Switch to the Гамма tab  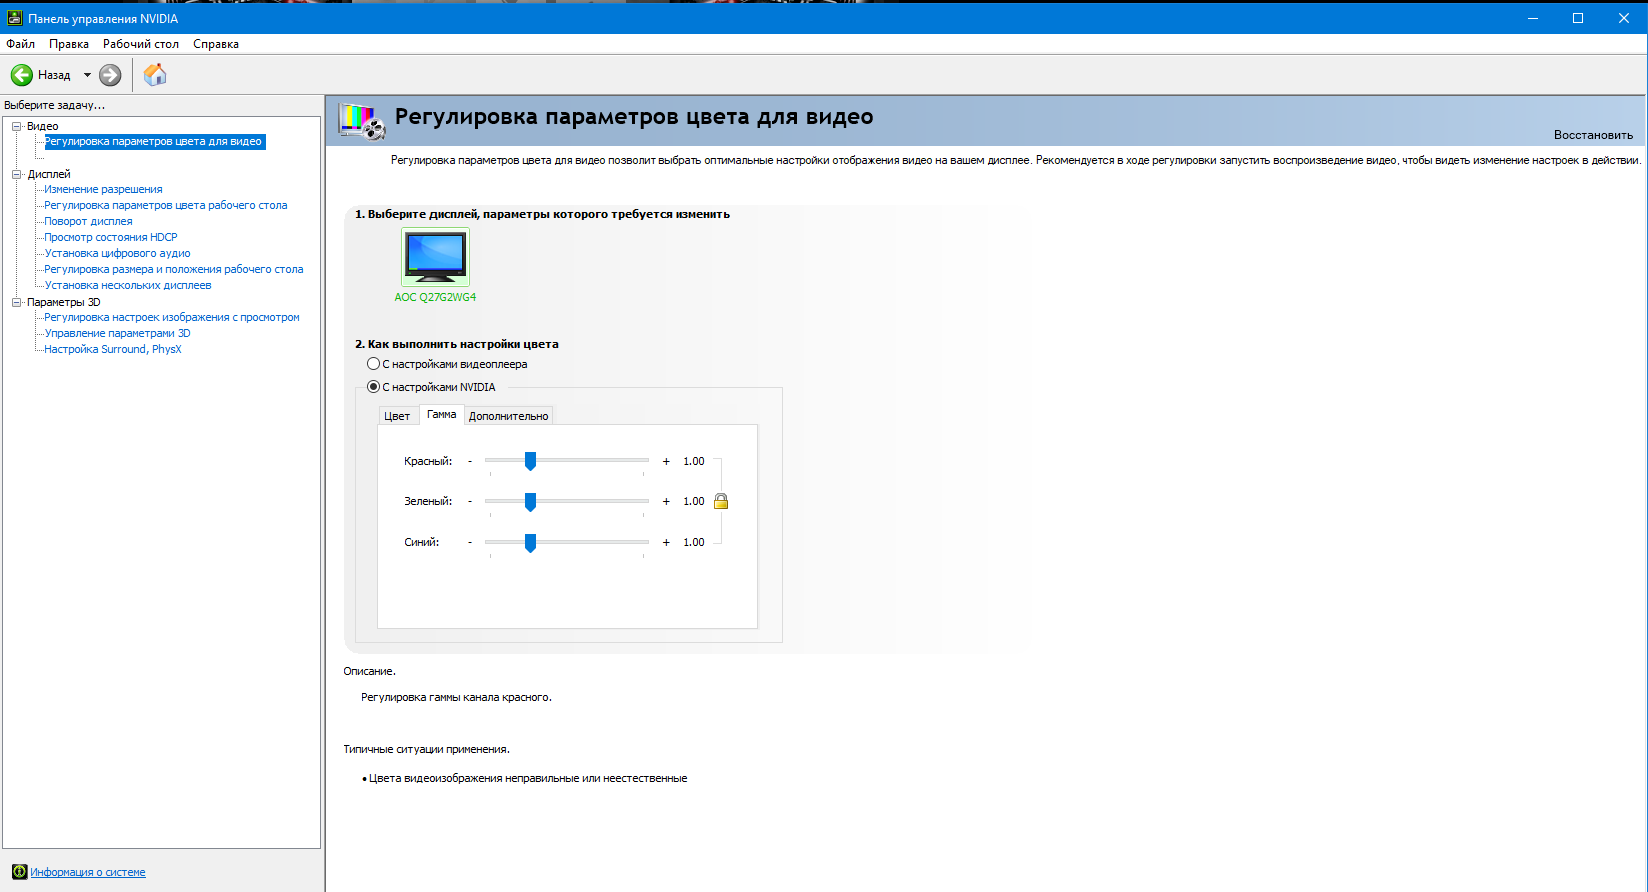441,415
